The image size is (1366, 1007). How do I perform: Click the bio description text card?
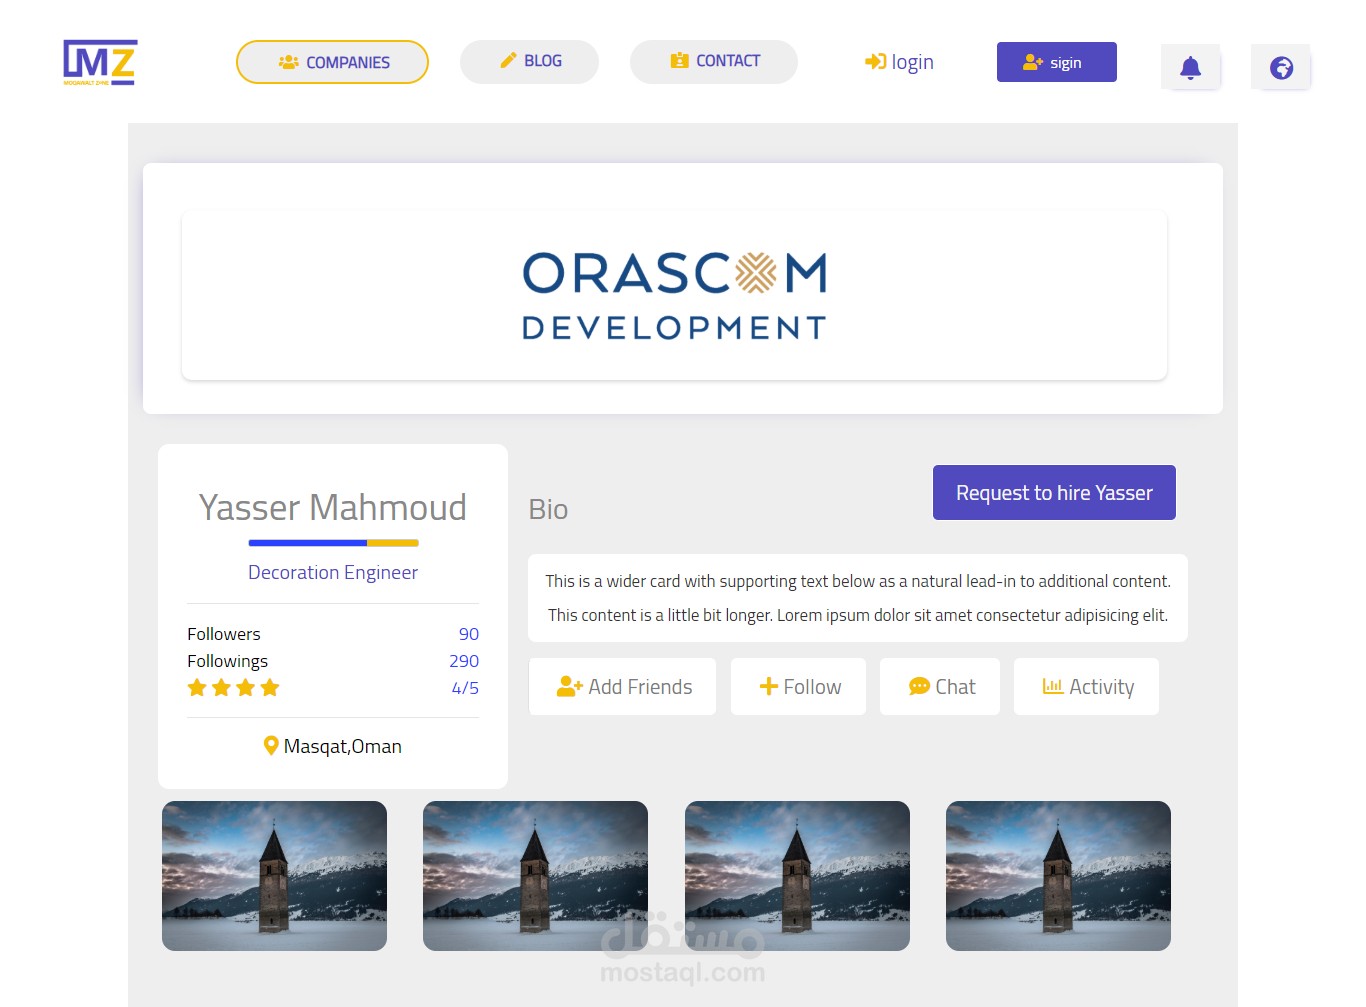click(x=858, y=598)
